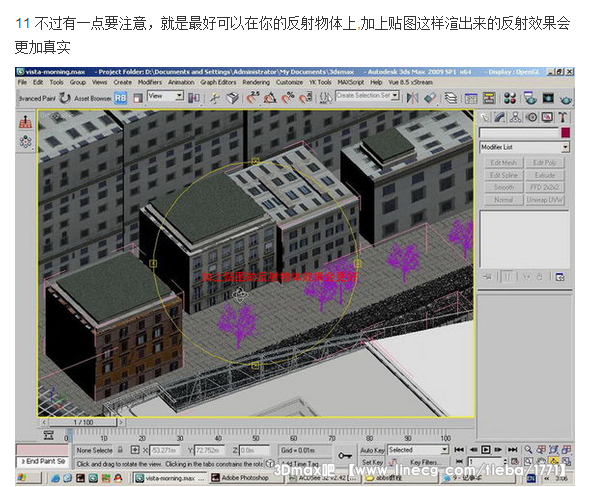Click the Set Key button
Screen dimensions: 595x487
[x=372, y=462]
